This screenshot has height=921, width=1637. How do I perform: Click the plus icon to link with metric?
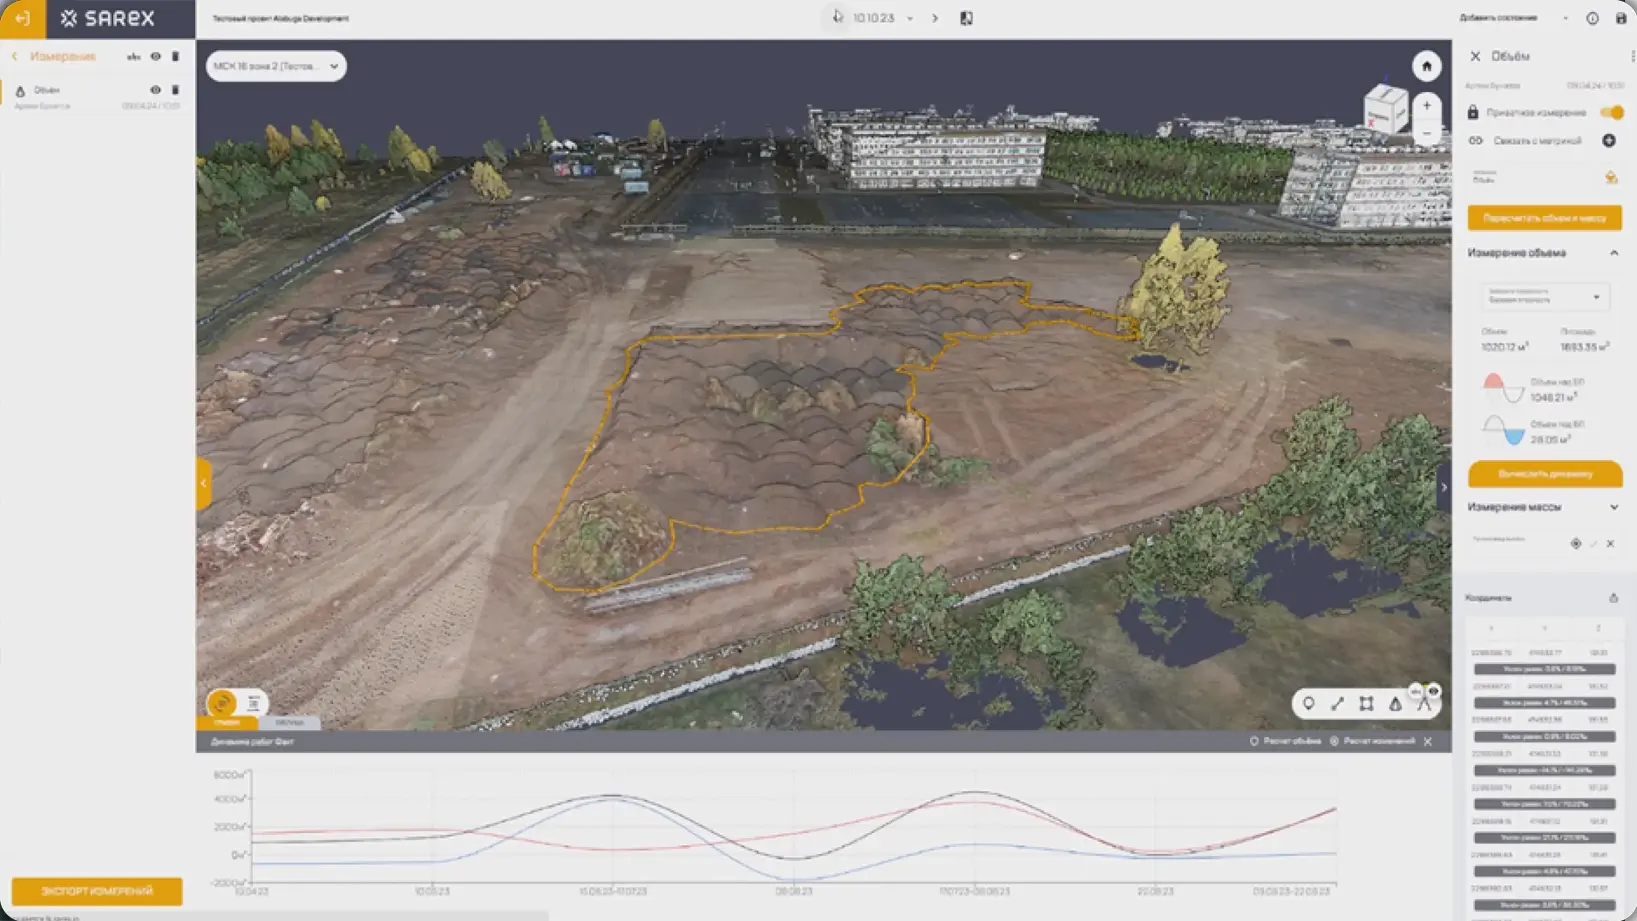1609,141
